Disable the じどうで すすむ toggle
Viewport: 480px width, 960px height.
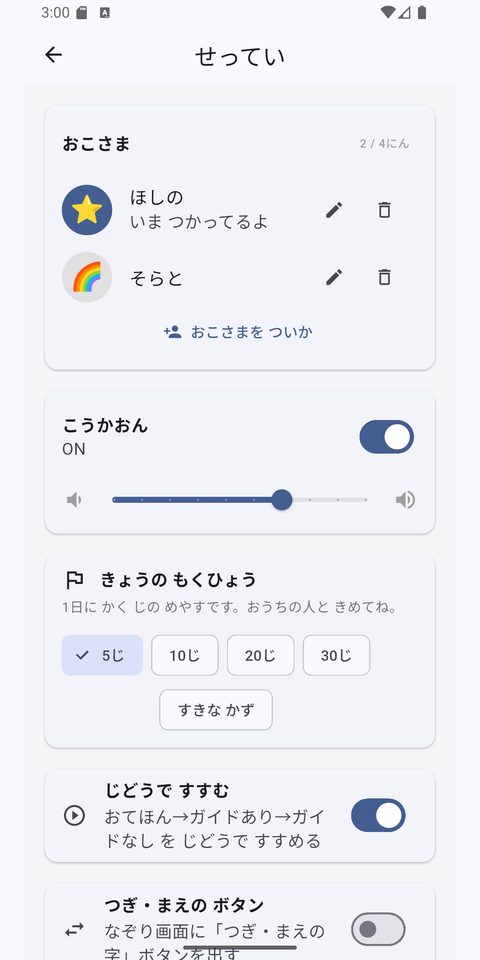(x=378, y=815)
